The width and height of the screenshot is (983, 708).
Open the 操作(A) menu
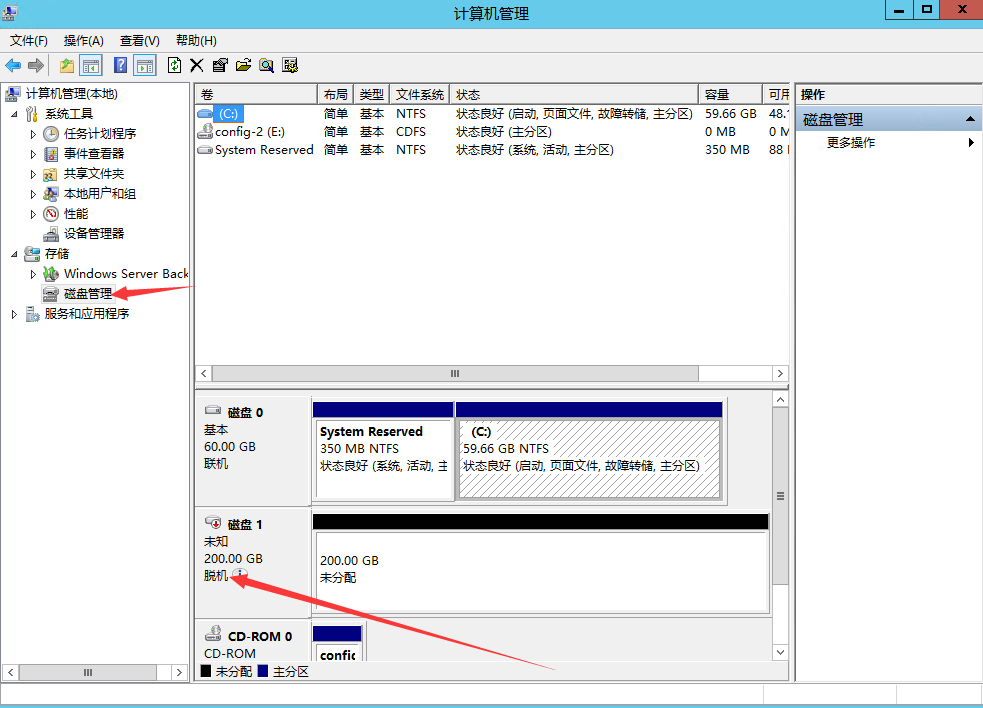[83, 40]
